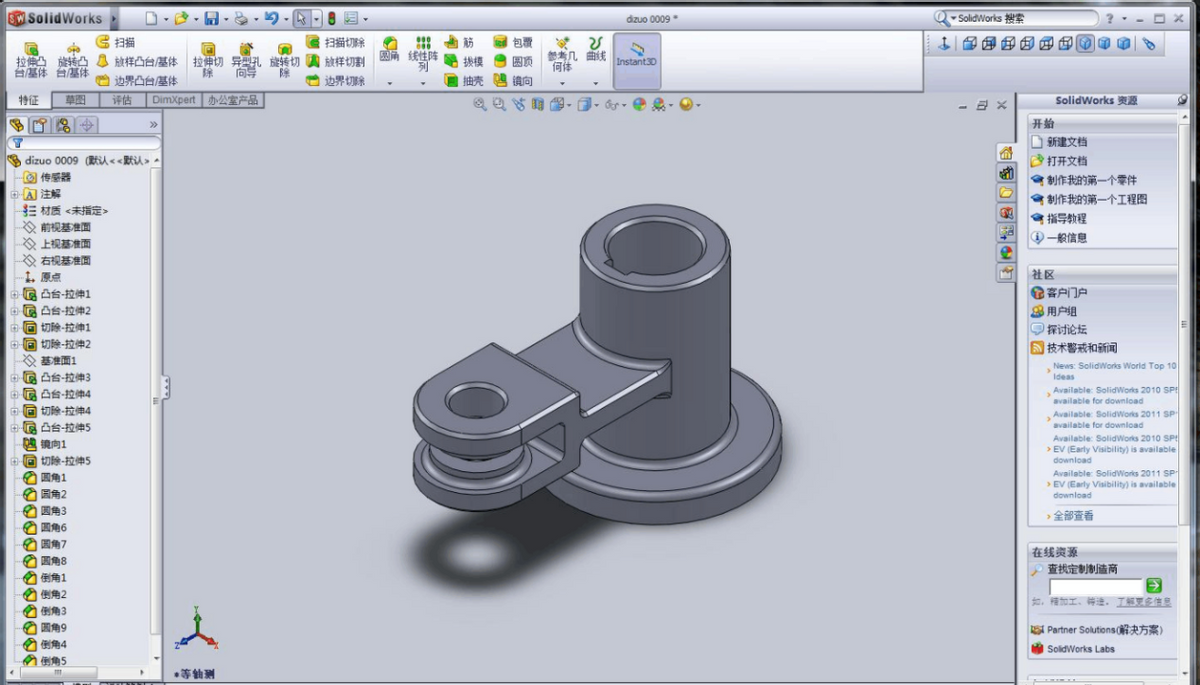Click the Save icon in the top toolbar
Viewport: 1200px width, 685px height.
211,18
